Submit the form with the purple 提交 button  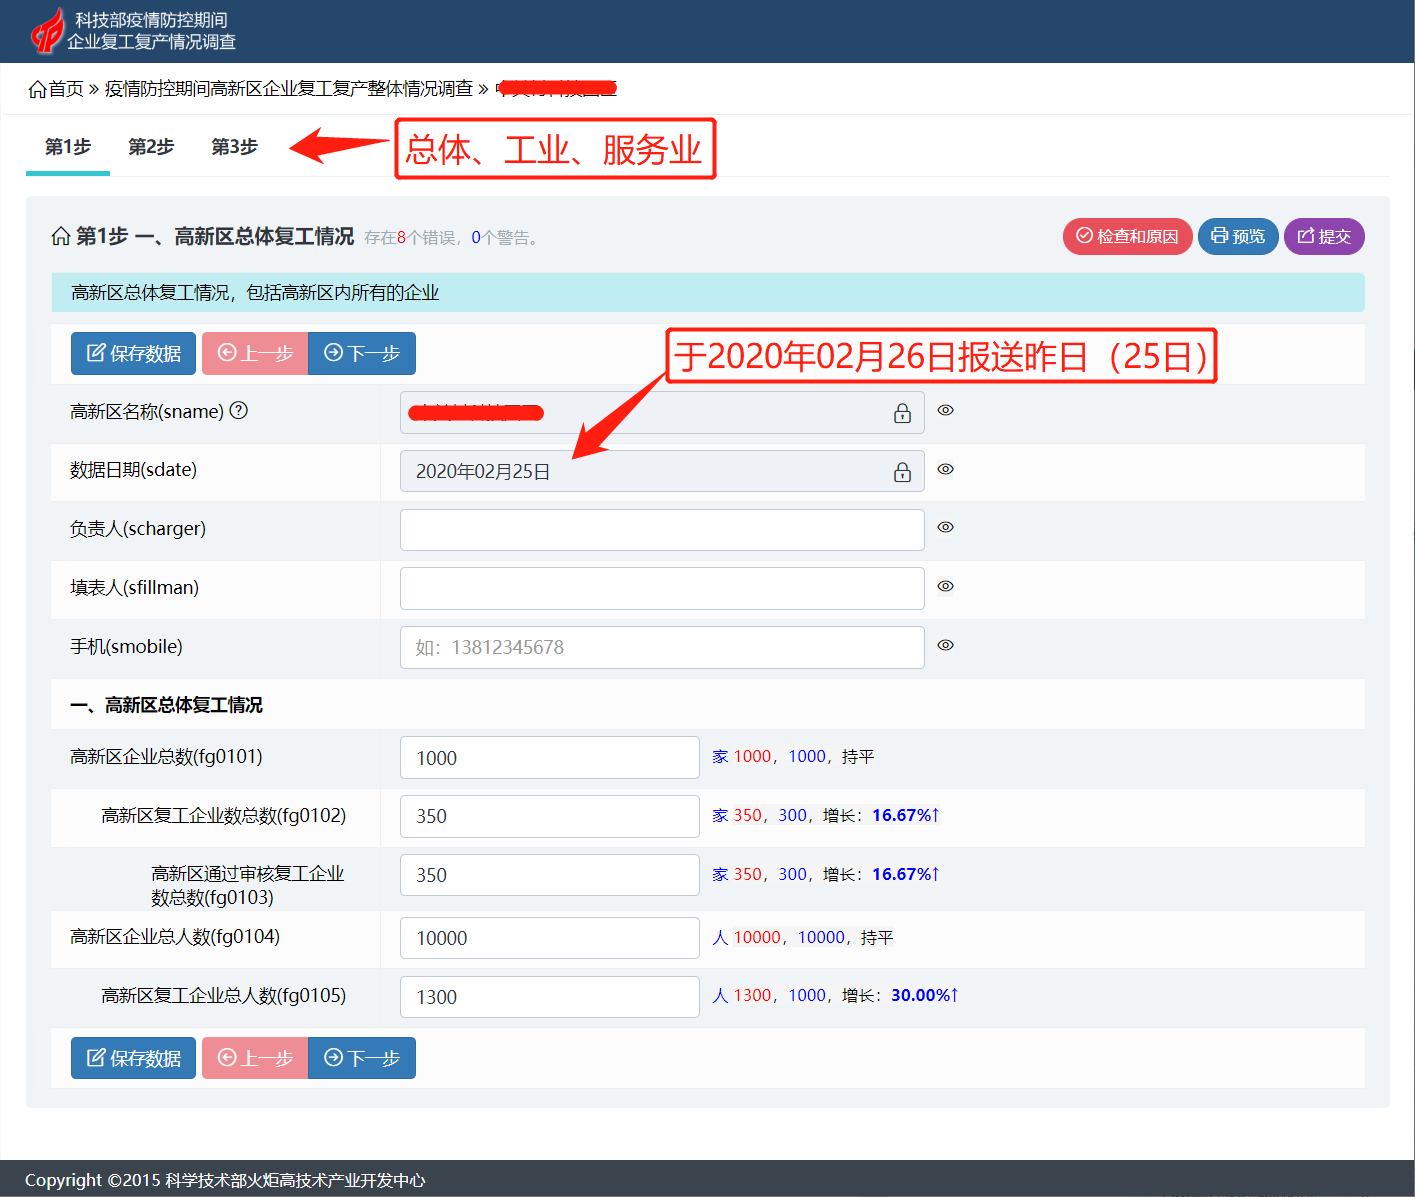pyautogui.click(x=1323, y=236)
